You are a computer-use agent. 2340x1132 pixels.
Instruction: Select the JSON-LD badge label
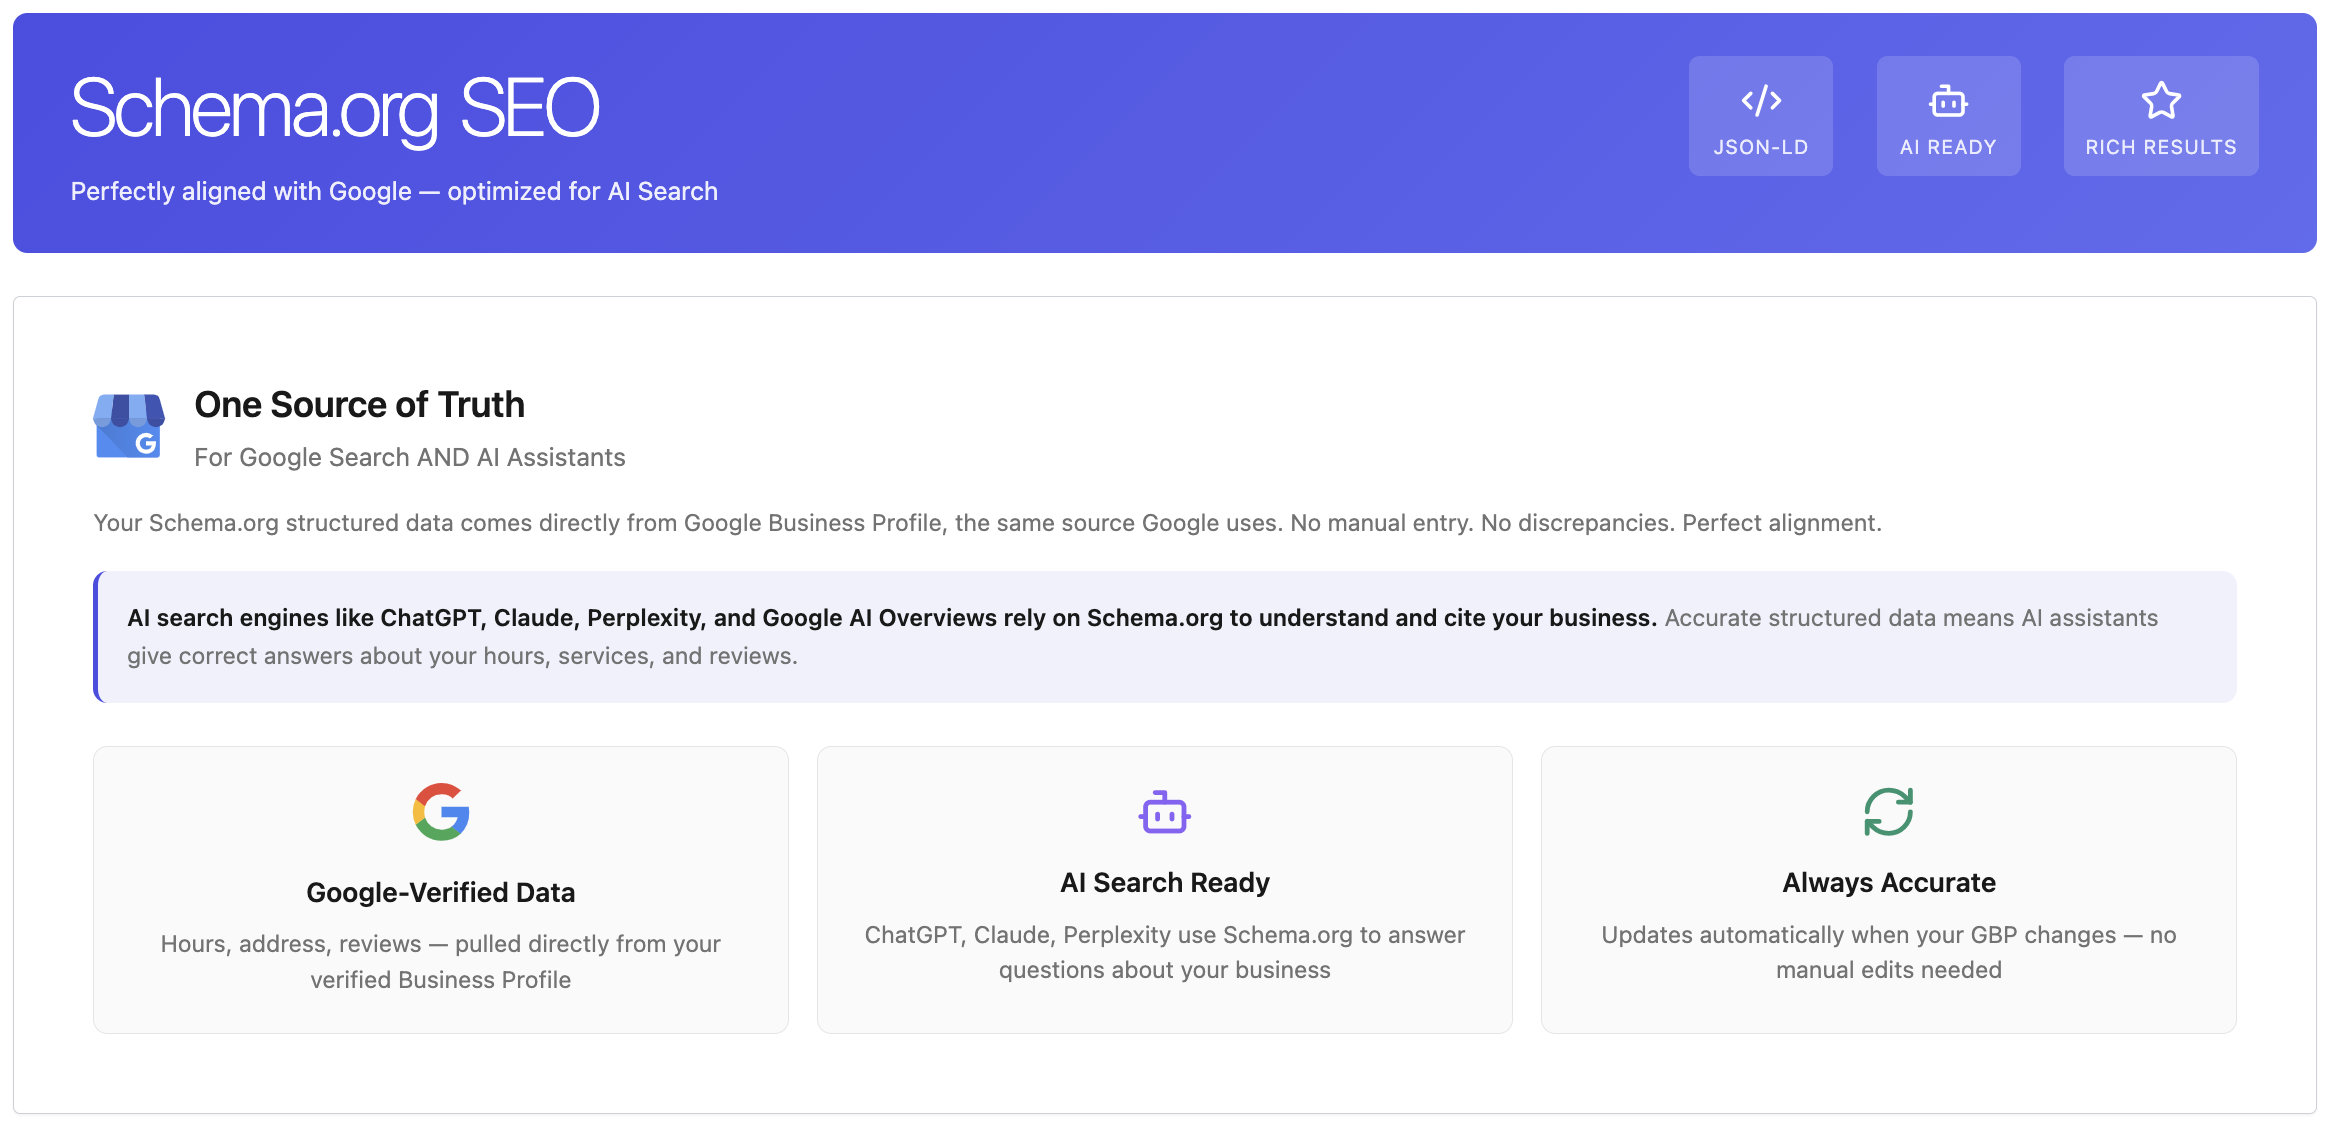pos(1760,147)
